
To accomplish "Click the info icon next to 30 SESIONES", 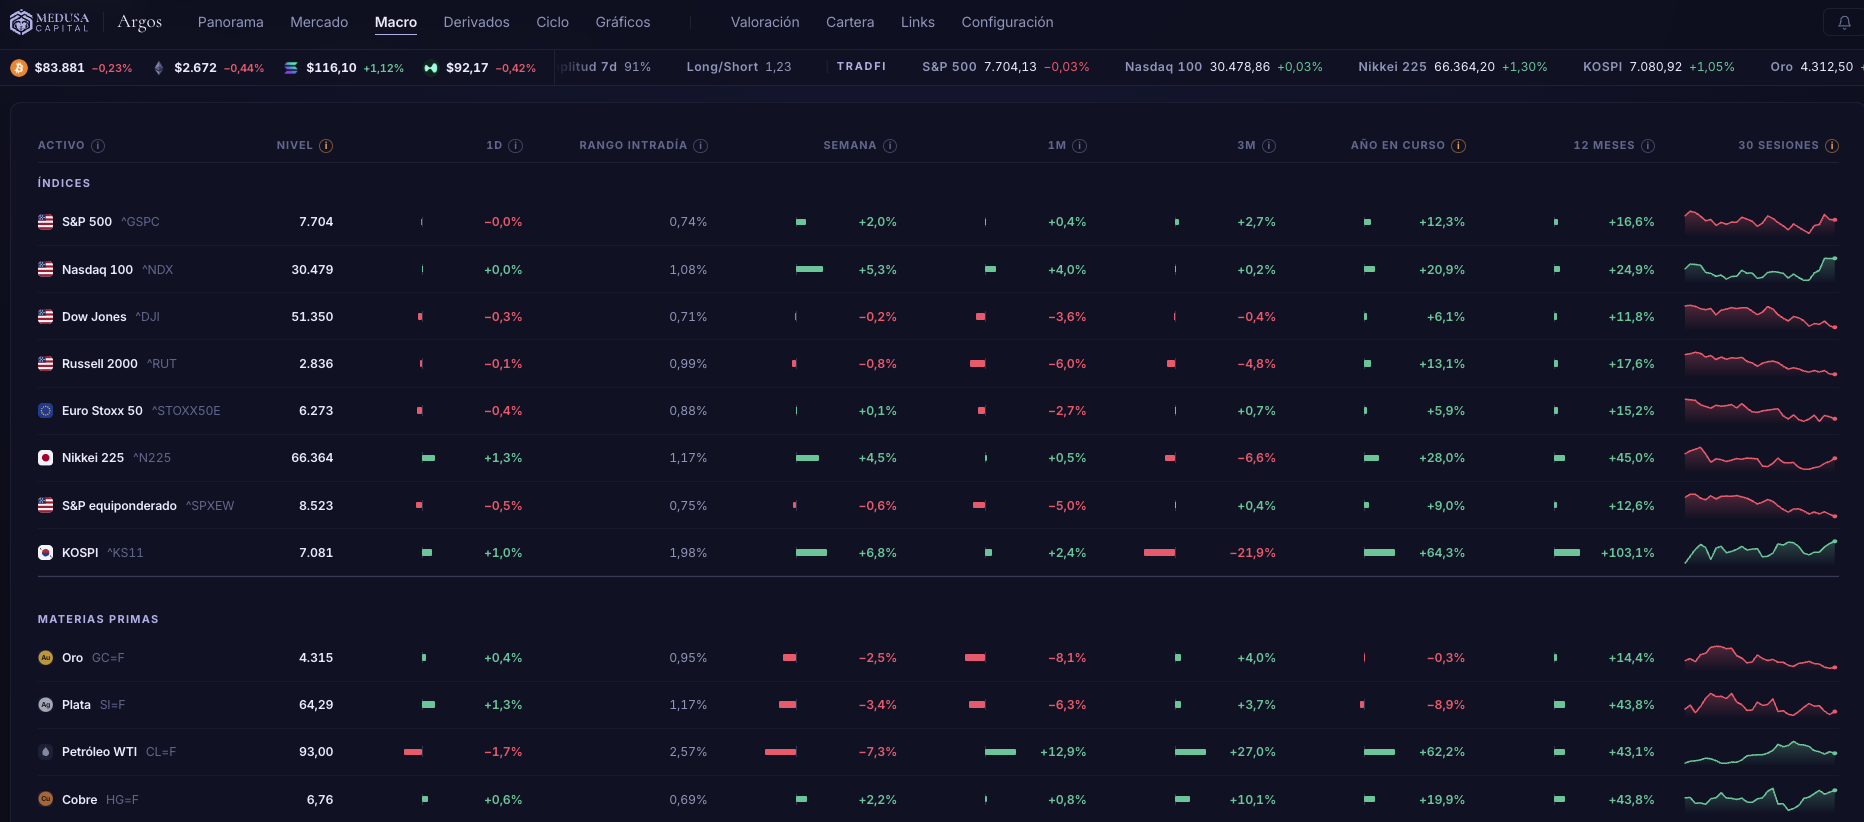I will click(1832, 146).
